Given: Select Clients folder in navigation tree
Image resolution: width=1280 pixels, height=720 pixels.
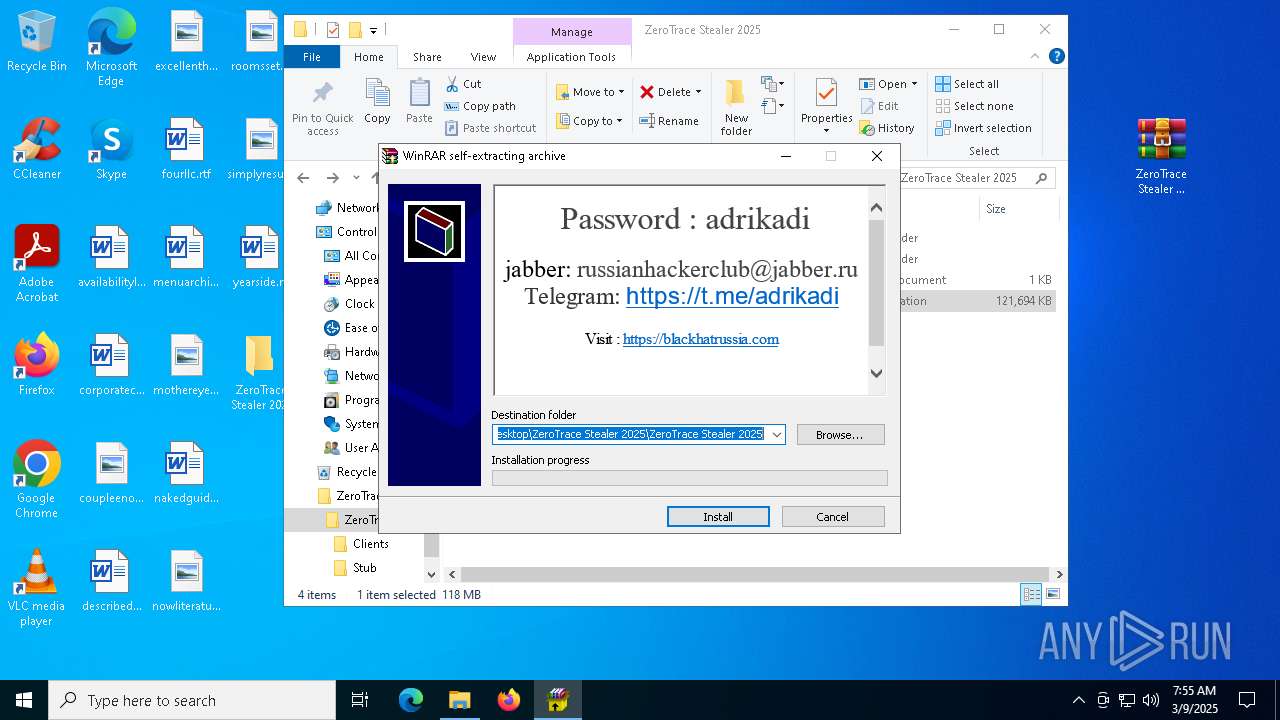Looking at the screenshot, I should pos(370,544).
